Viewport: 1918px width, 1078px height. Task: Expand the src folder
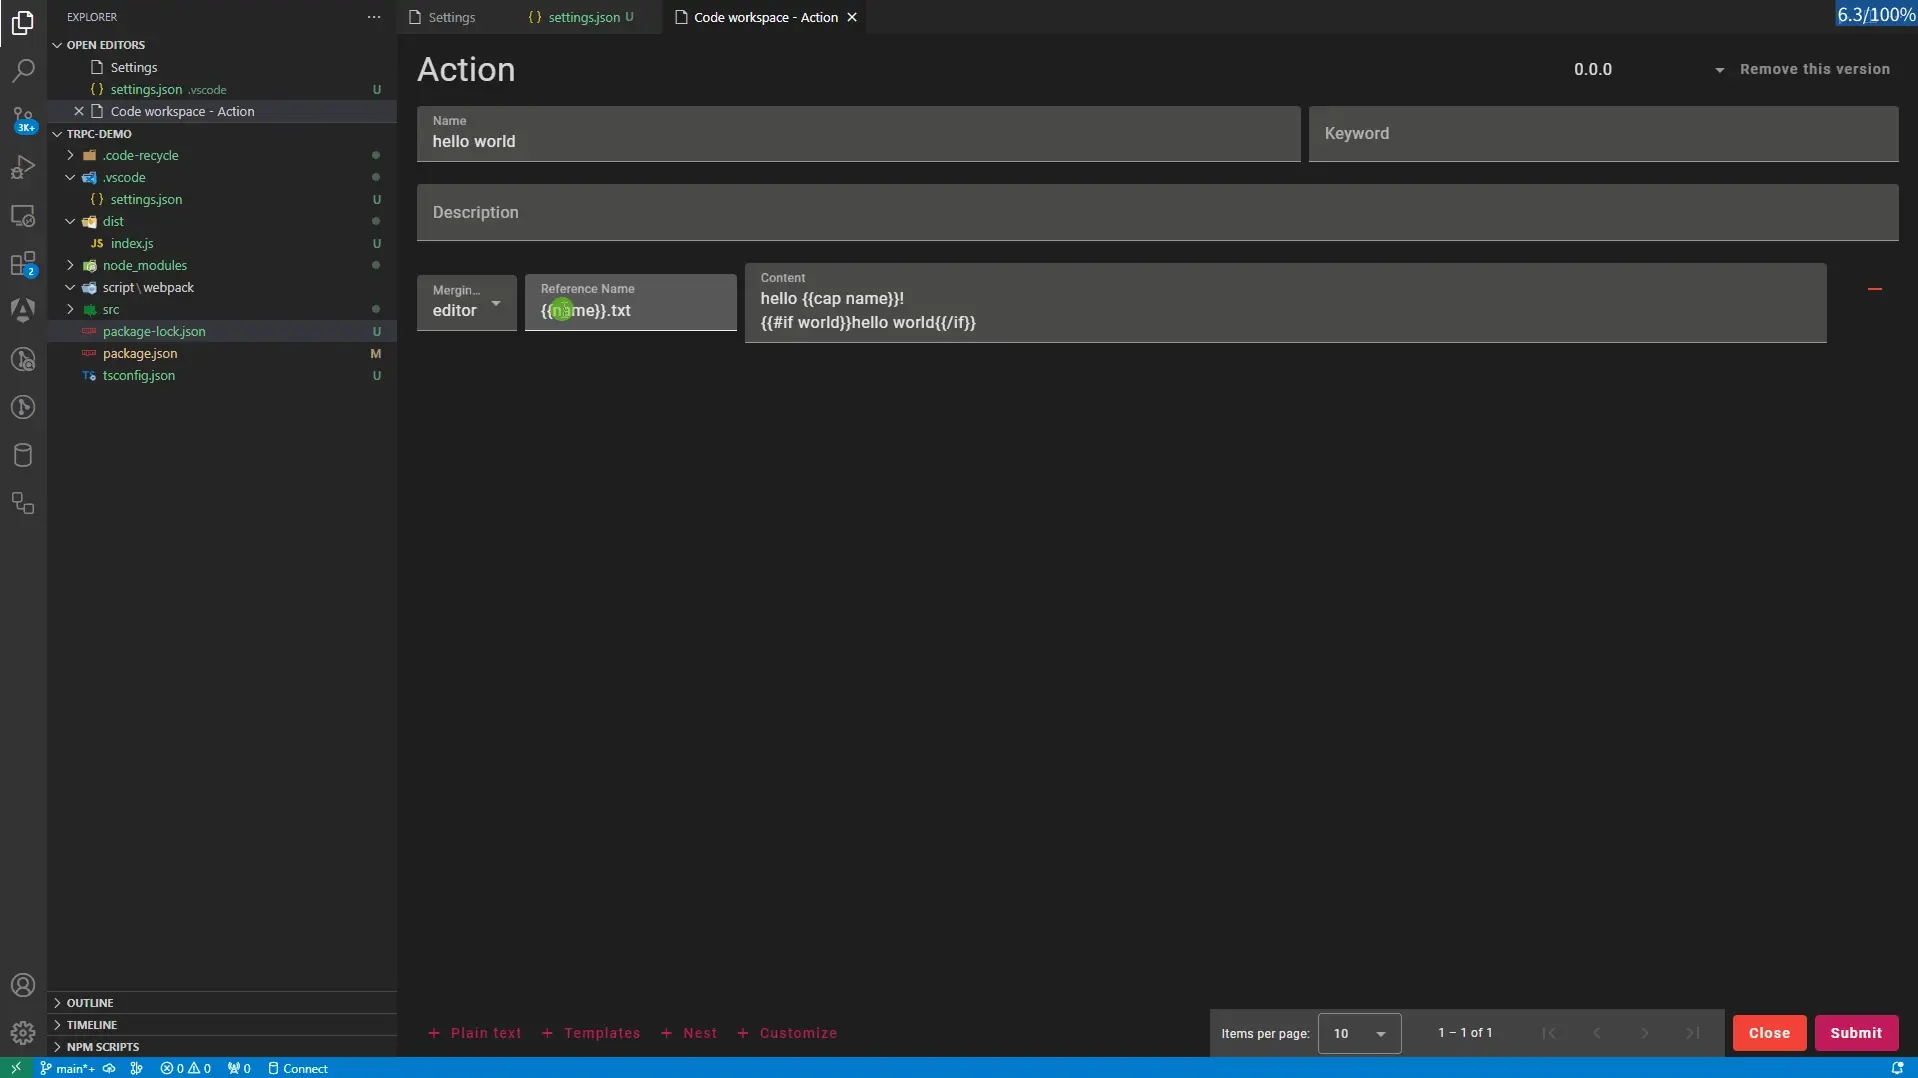[x=70, y=309]
